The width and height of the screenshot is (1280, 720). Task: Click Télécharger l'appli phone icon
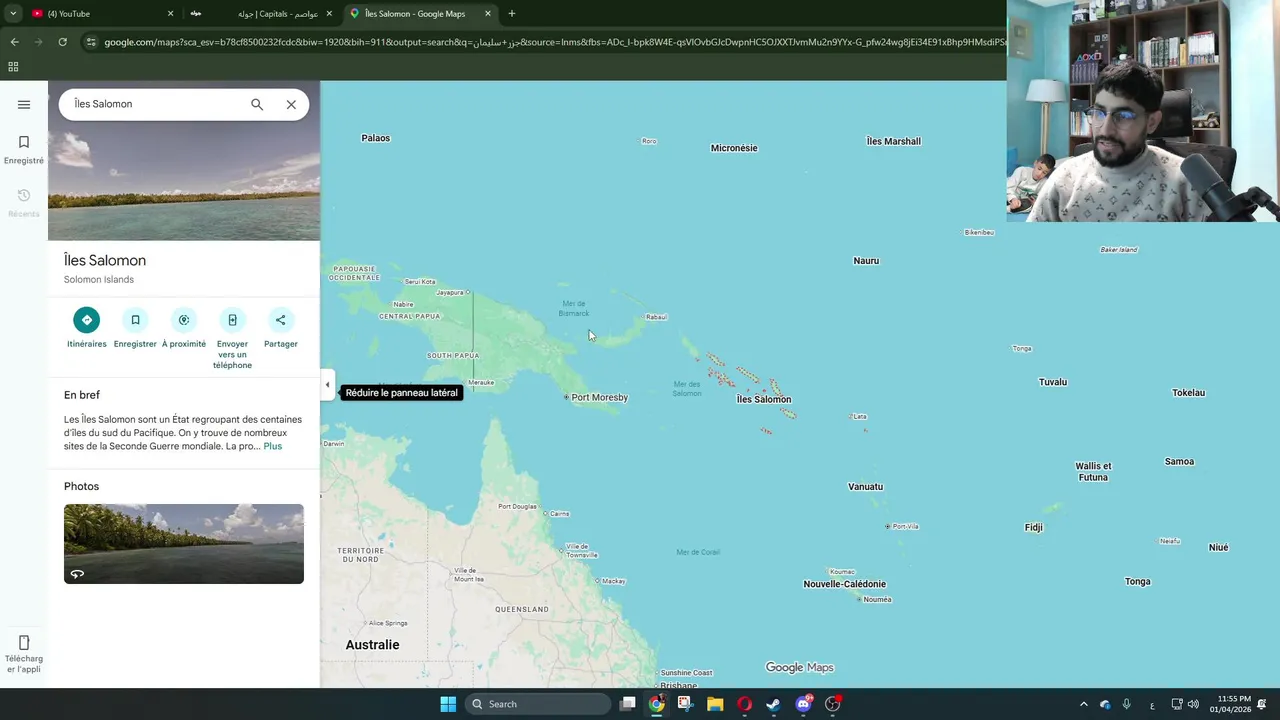coord(24,642)
